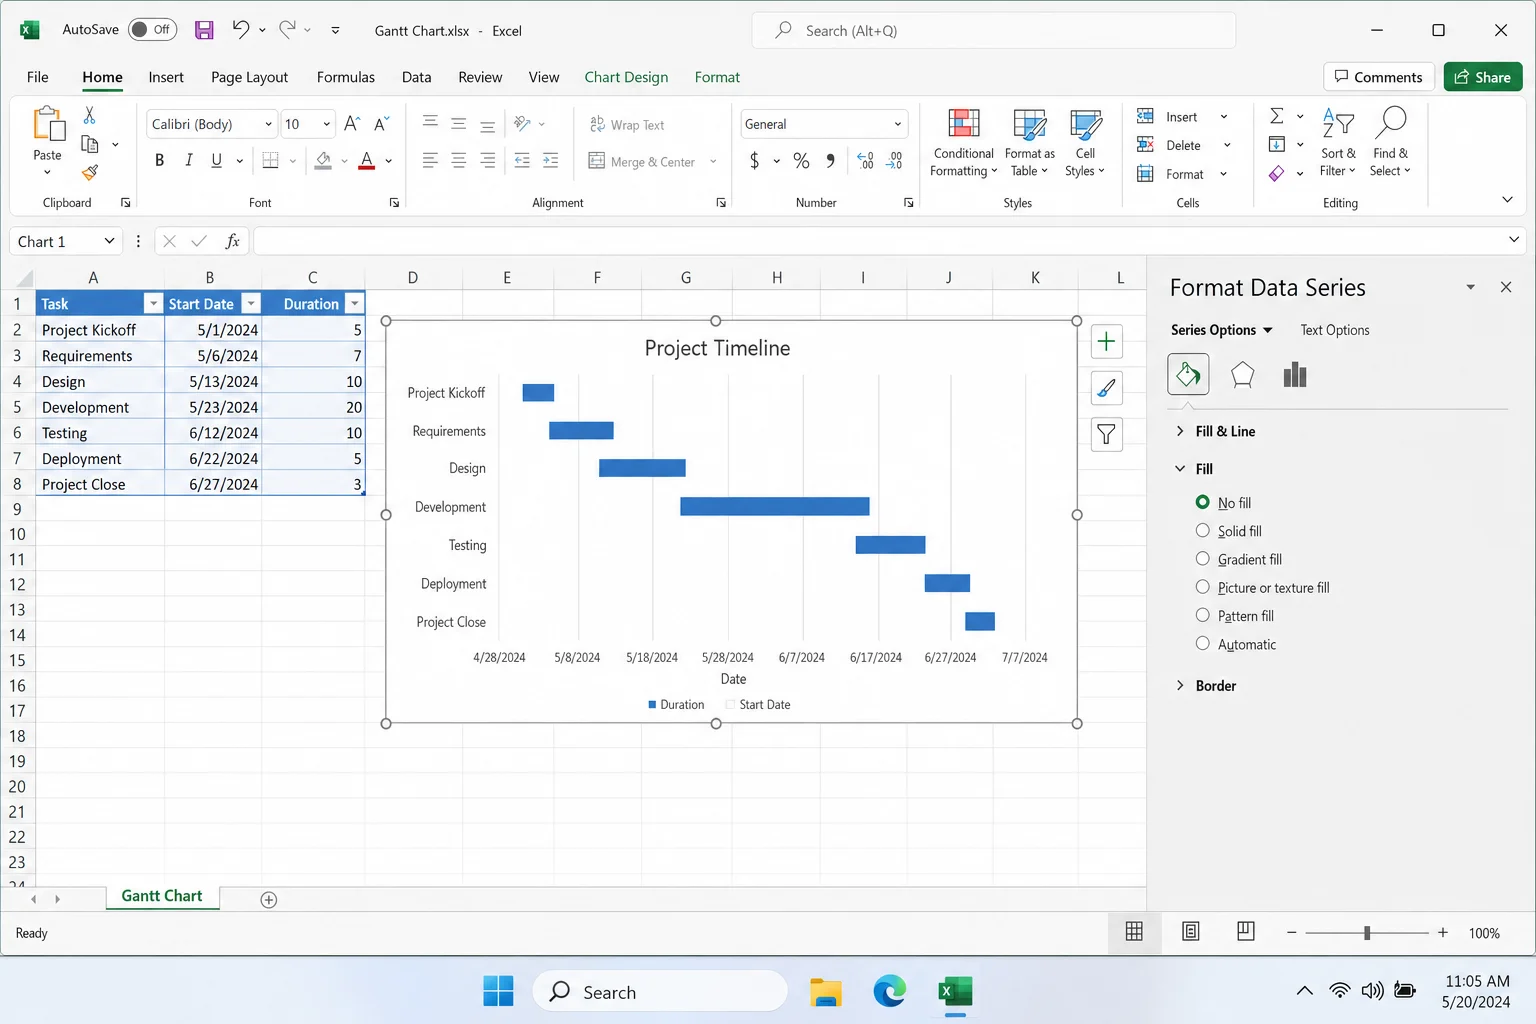
Task: Click the Center align icon
Action: click(458, 160)
